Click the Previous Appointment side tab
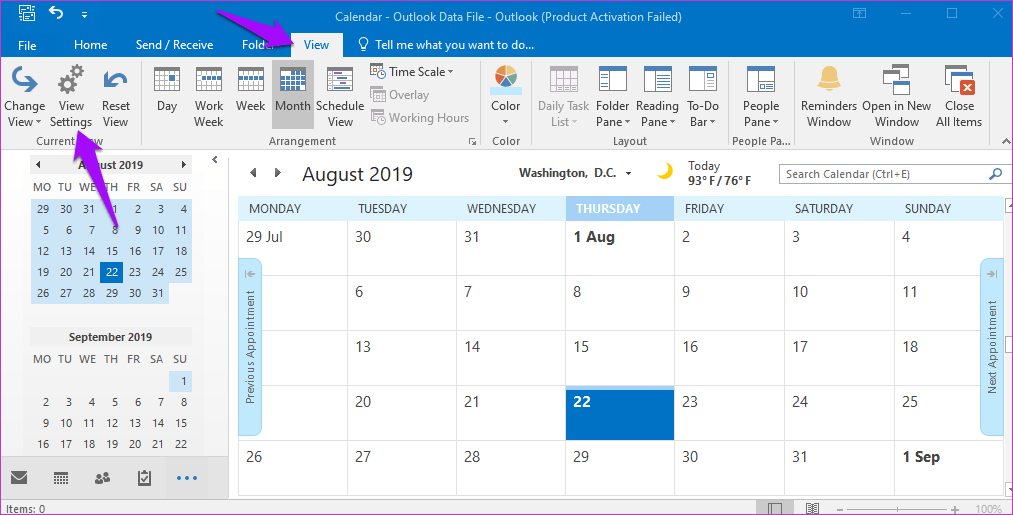Image resolution: width=1013 pixels, height=515 pixels. click(x=251, y=347)
